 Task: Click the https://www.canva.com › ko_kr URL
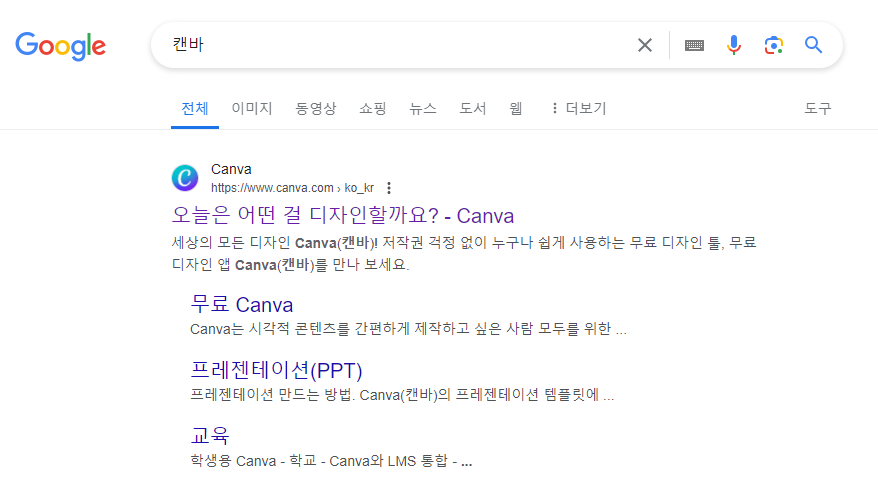292,188
